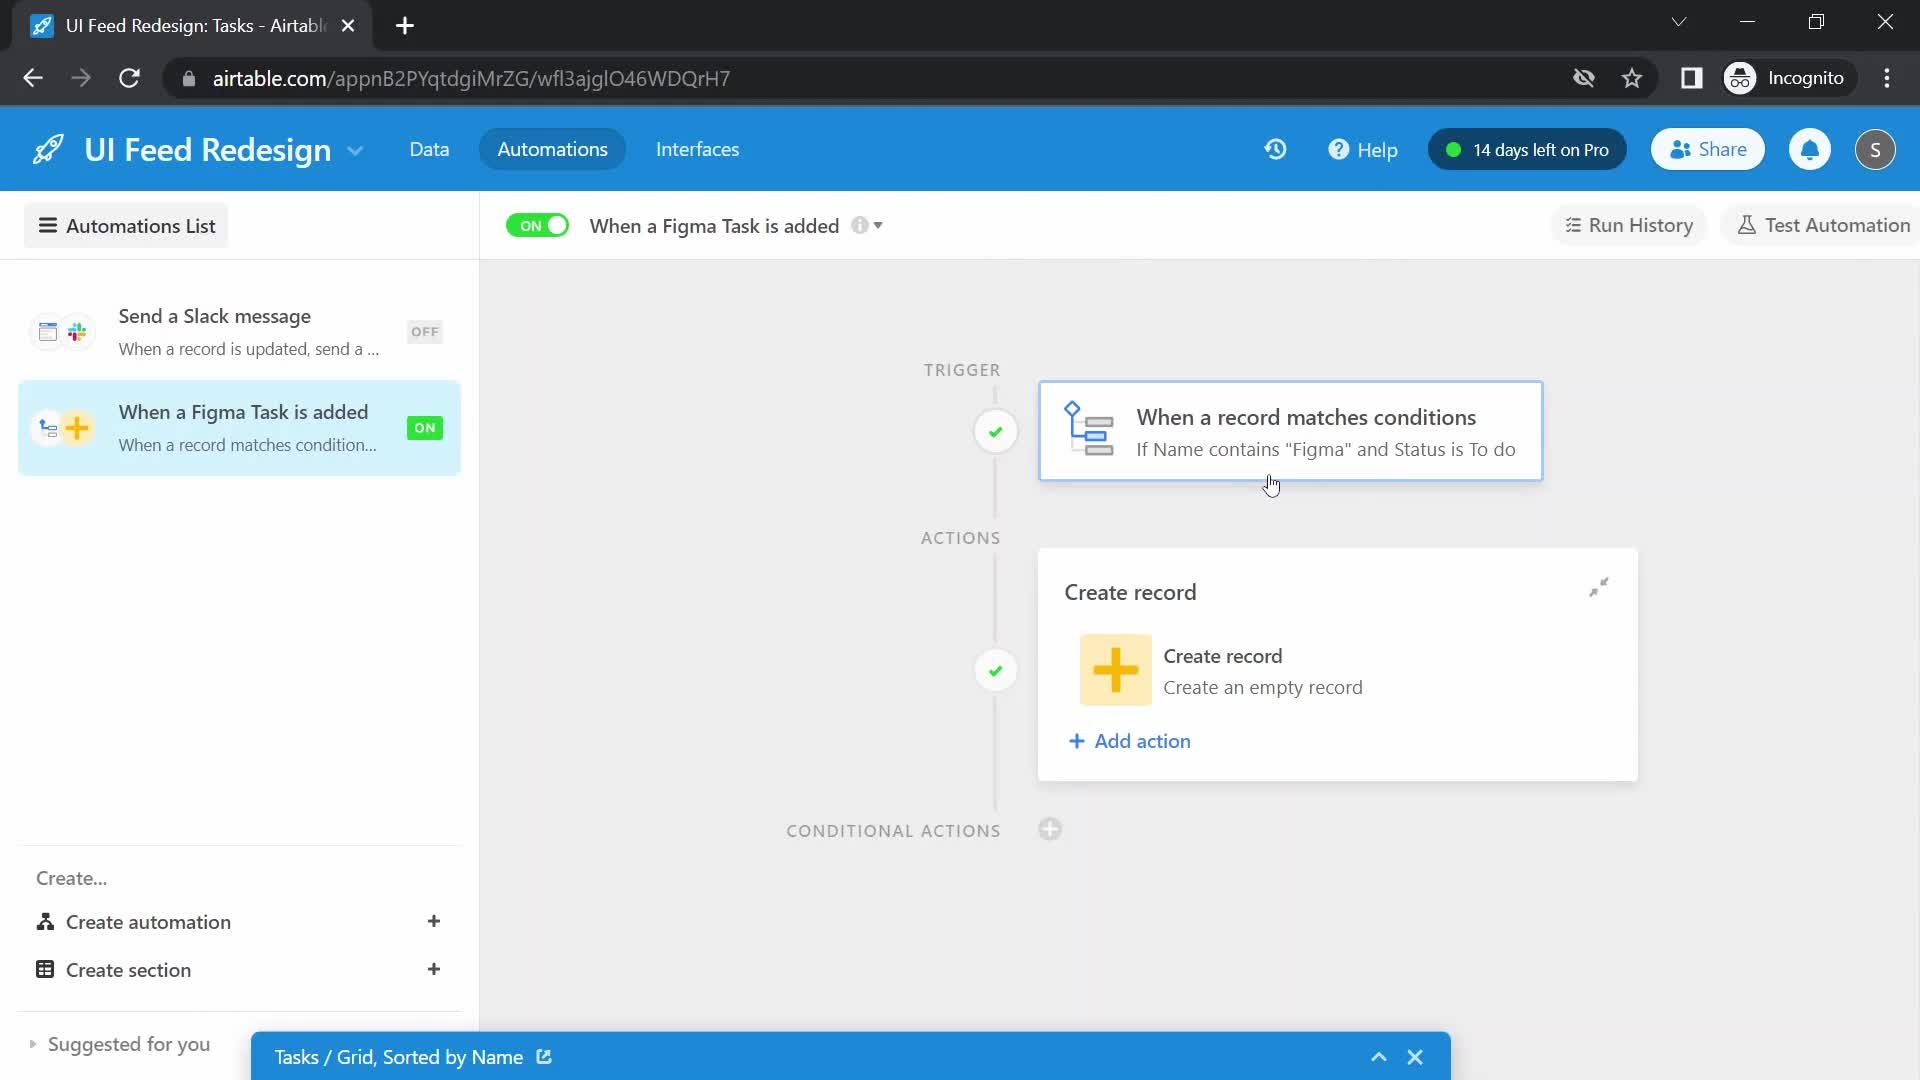The width and height of the screenshot is (1920, 1080).
Task: Expand the UI Feed Redesign project dropdown
Action: [x=355, y=149]
